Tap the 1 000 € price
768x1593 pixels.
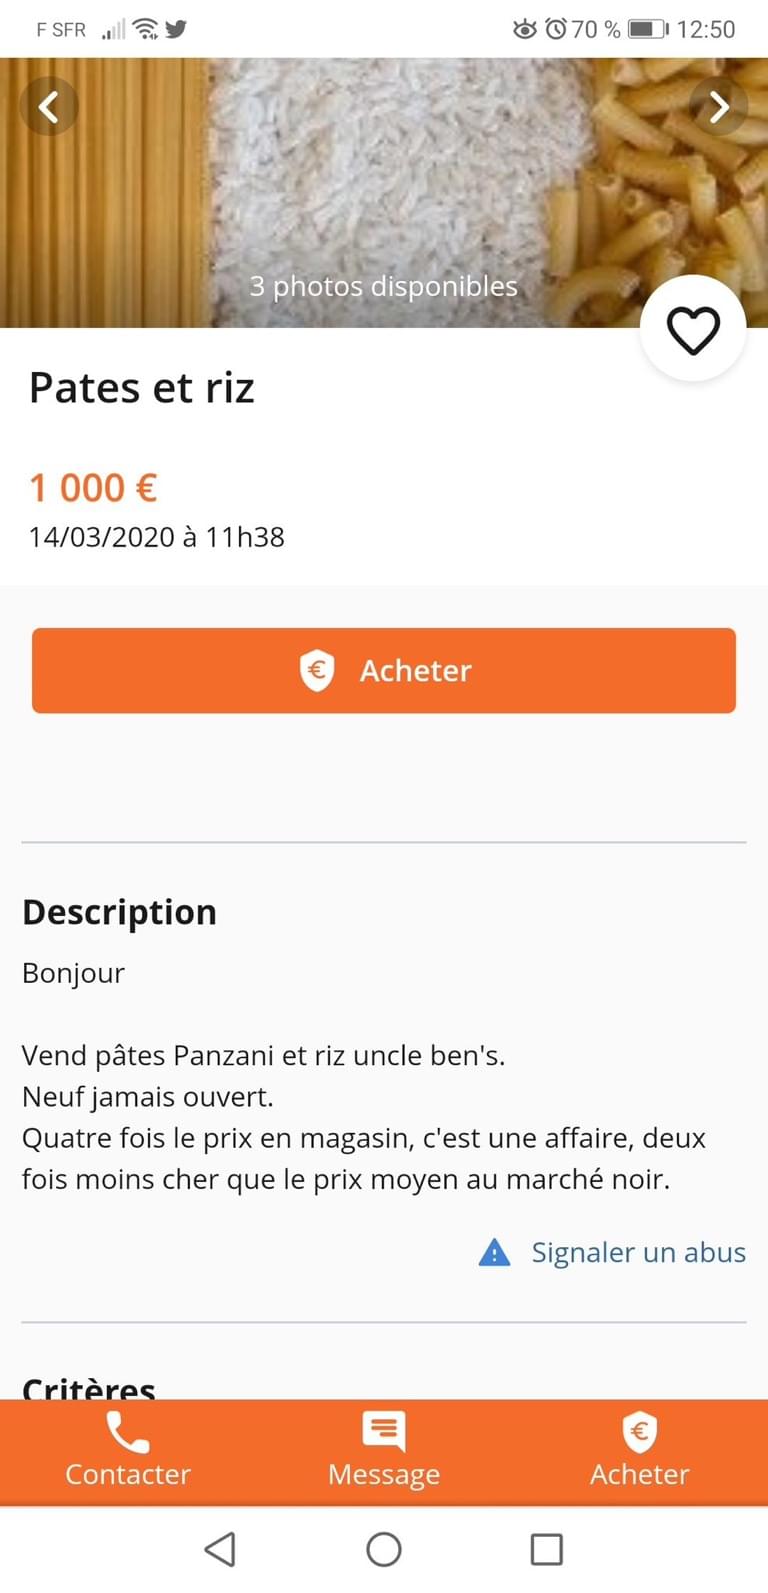tap(94, 488)
